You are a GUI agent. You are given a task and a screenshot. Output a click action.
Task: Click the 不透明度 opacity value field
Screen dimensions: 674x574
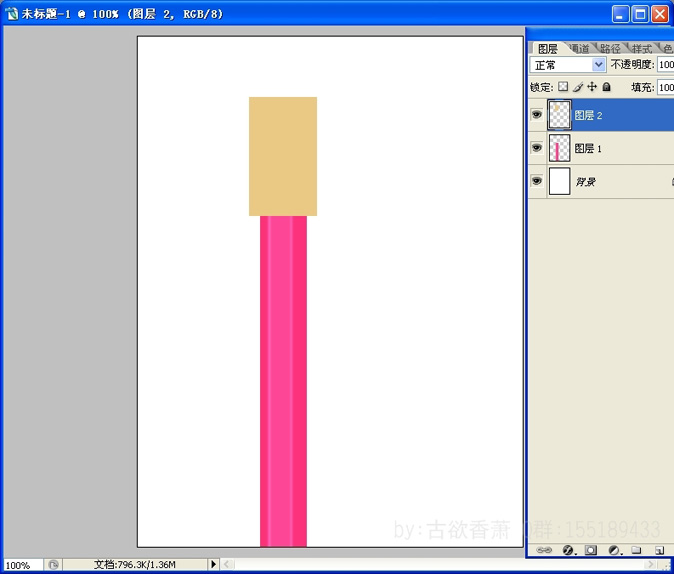click(665, 64)
